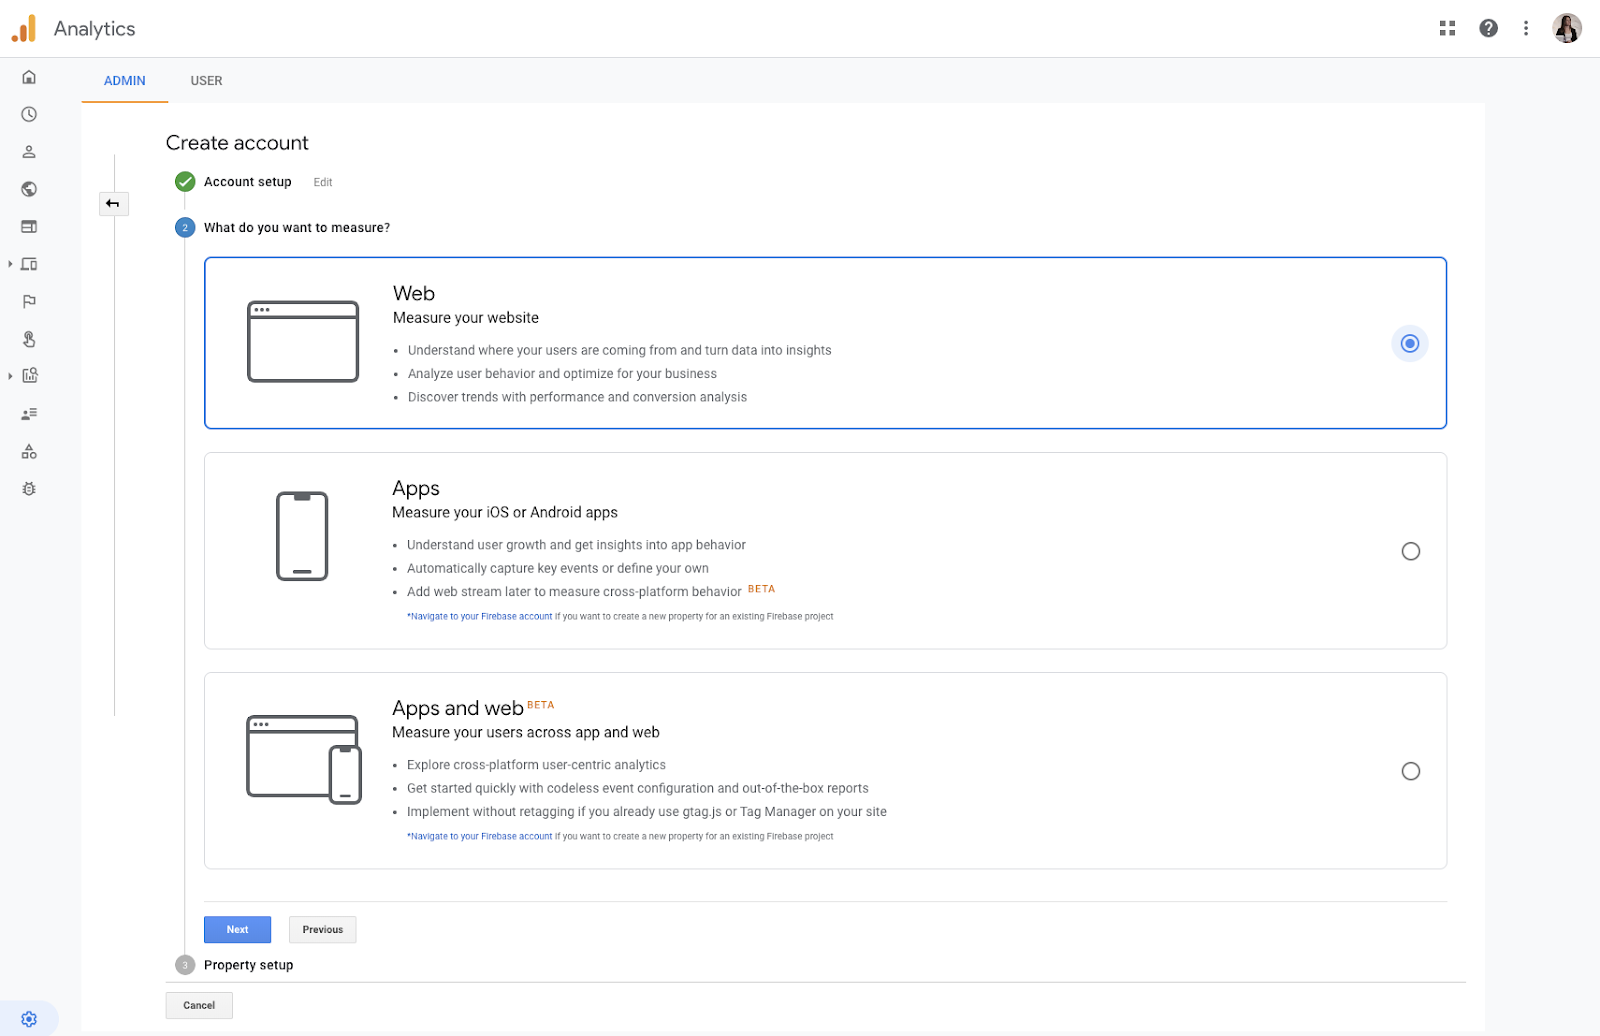Screen dimensions: 1600x1036
Task: Open the Help question mark icon
Action: [1488, 28]
